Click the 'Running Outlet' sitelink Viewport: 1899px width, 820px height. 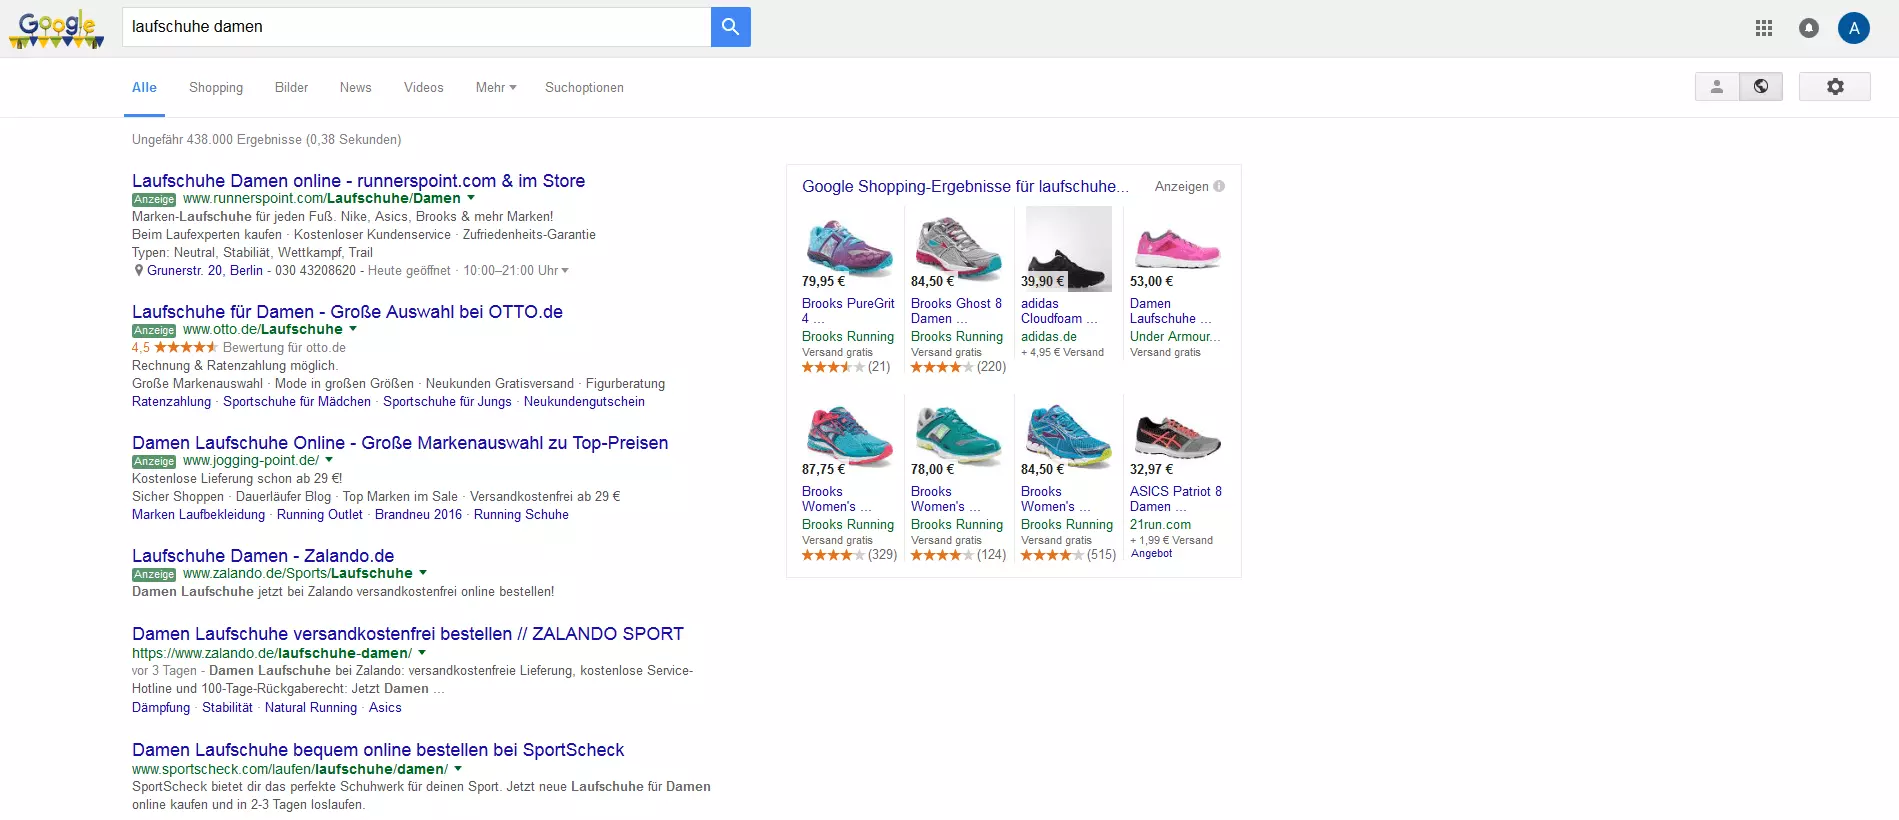pos(320,515)
